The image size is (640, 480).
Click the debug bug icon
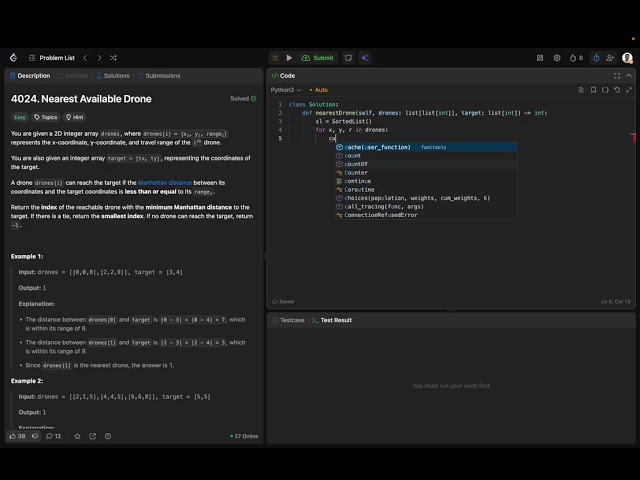point(275,58)
